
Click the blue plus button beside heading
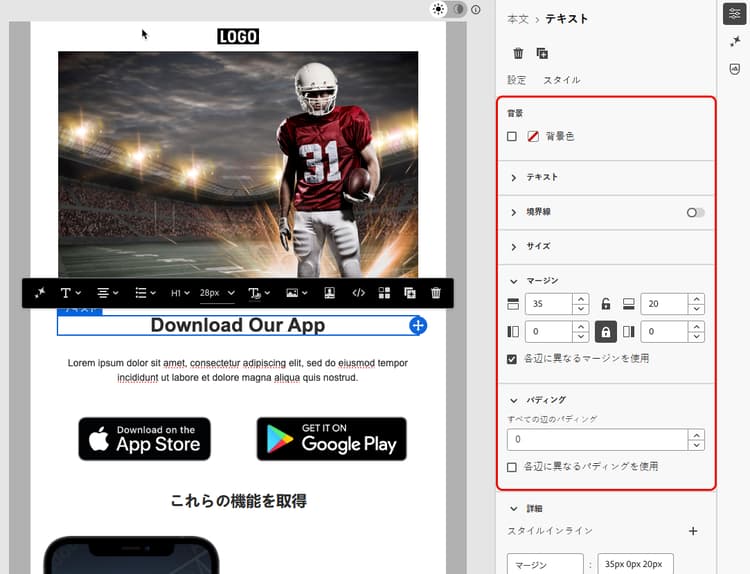tap(418, 326)
